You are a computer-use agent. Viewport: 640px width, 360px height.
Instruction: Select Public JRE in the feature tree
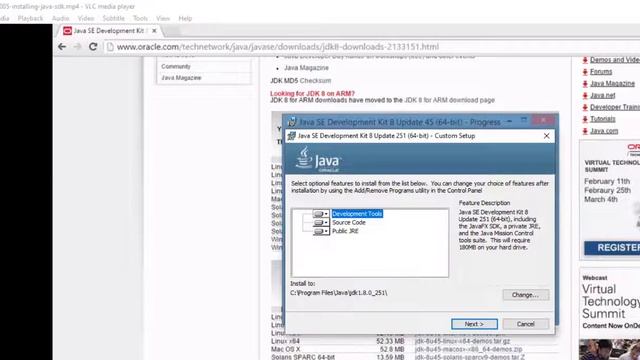point(345,231)
